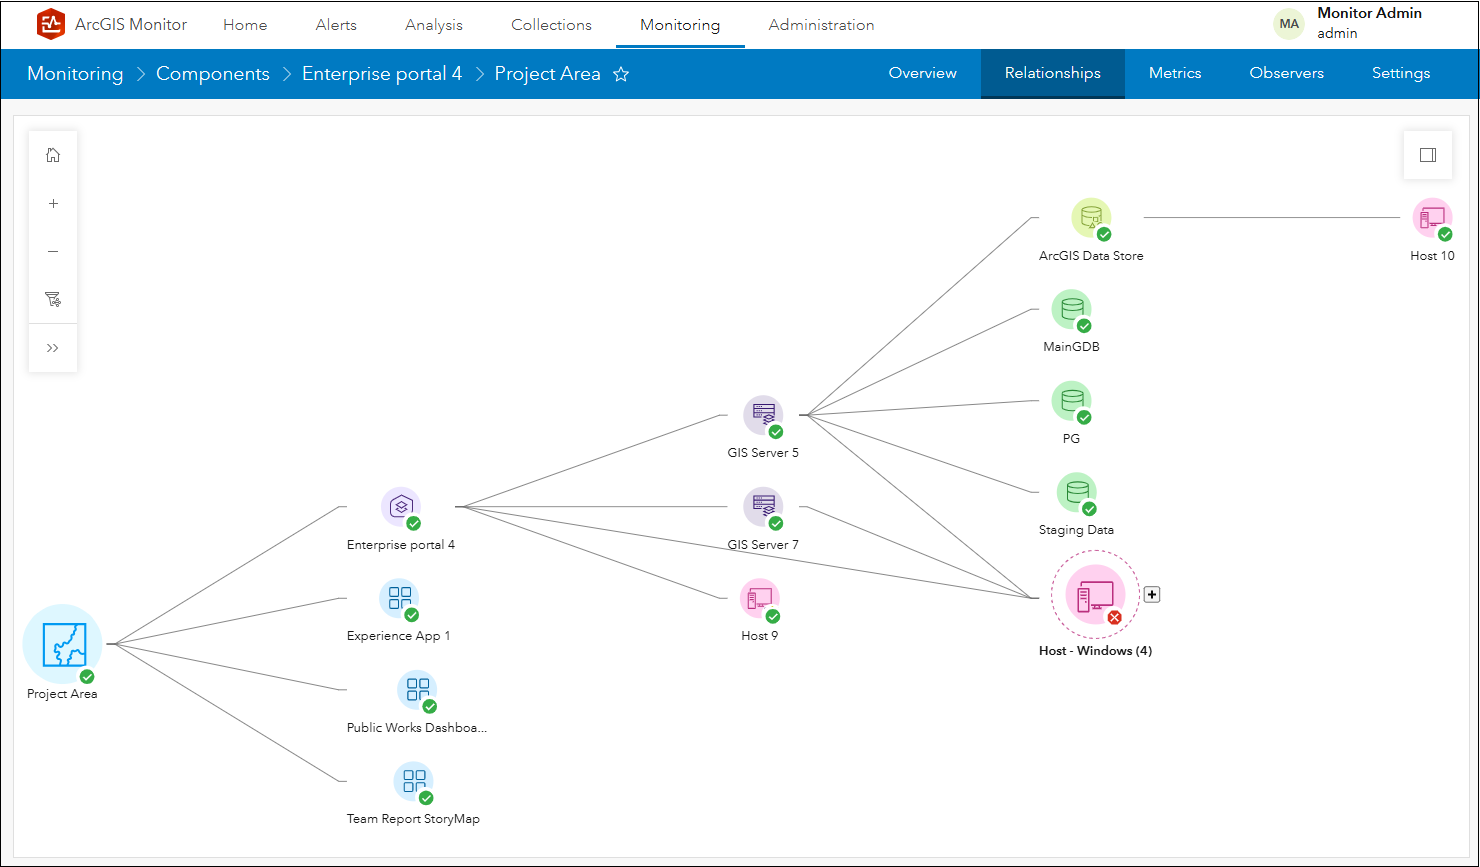
Task: Select the PG database node icon
Action: [x=1071, y=401]
